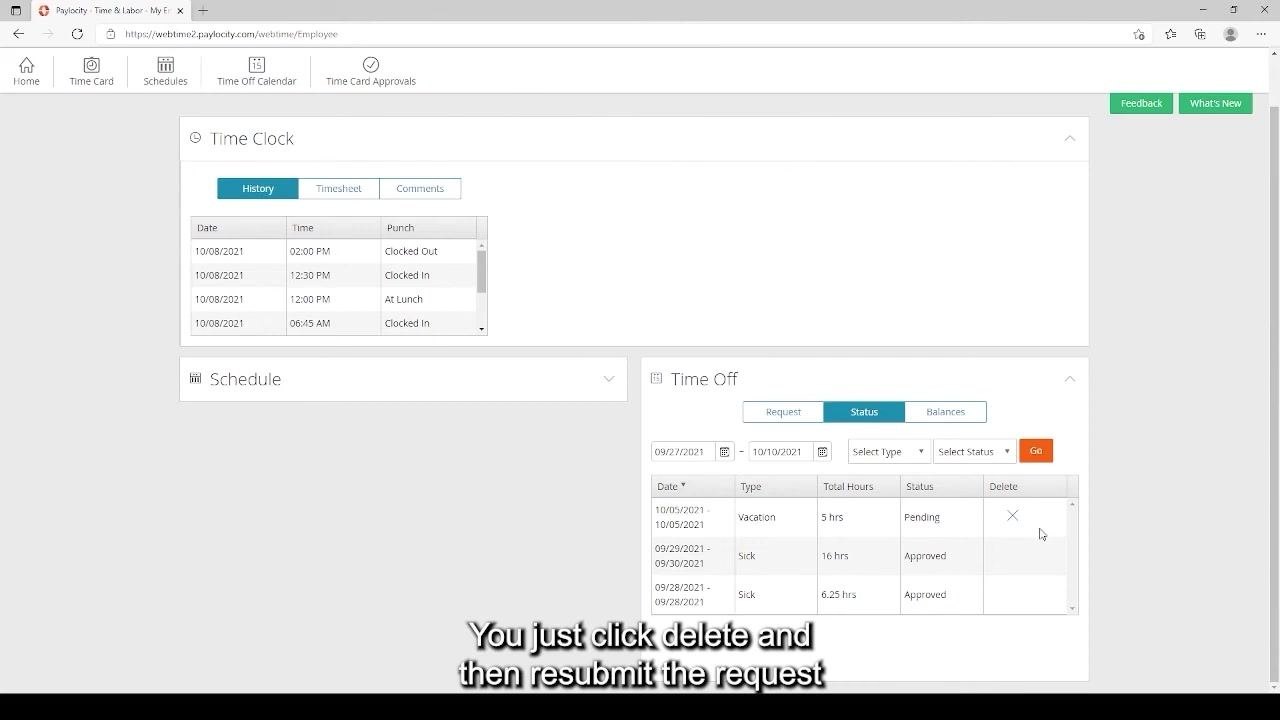Sort time off table by Date

(693, 486)
